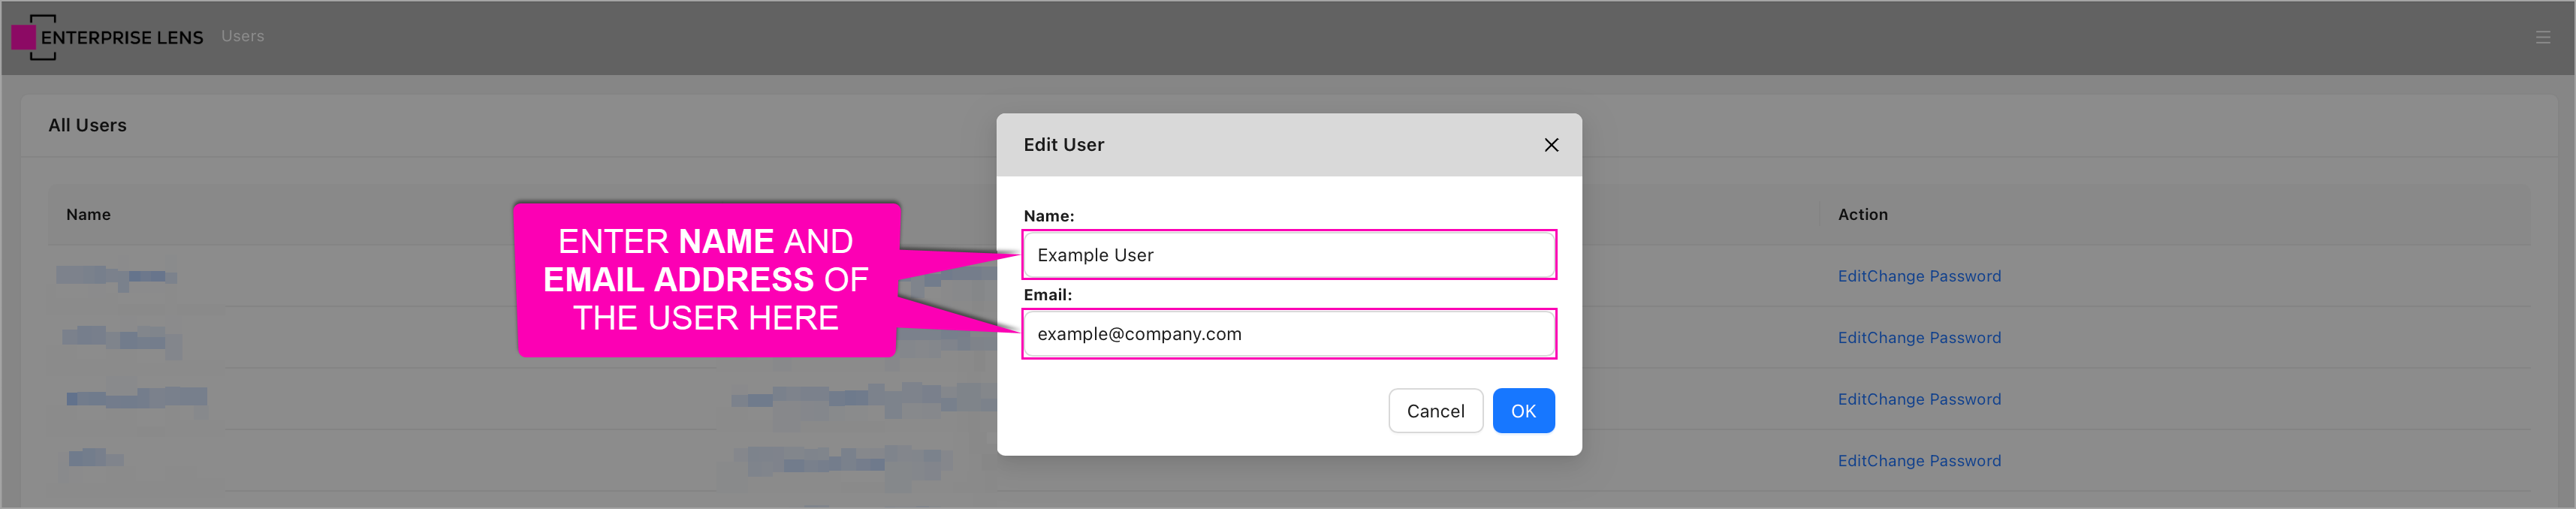
Task: Click the All Users panel heading
Action: click(x=87, y=125)
